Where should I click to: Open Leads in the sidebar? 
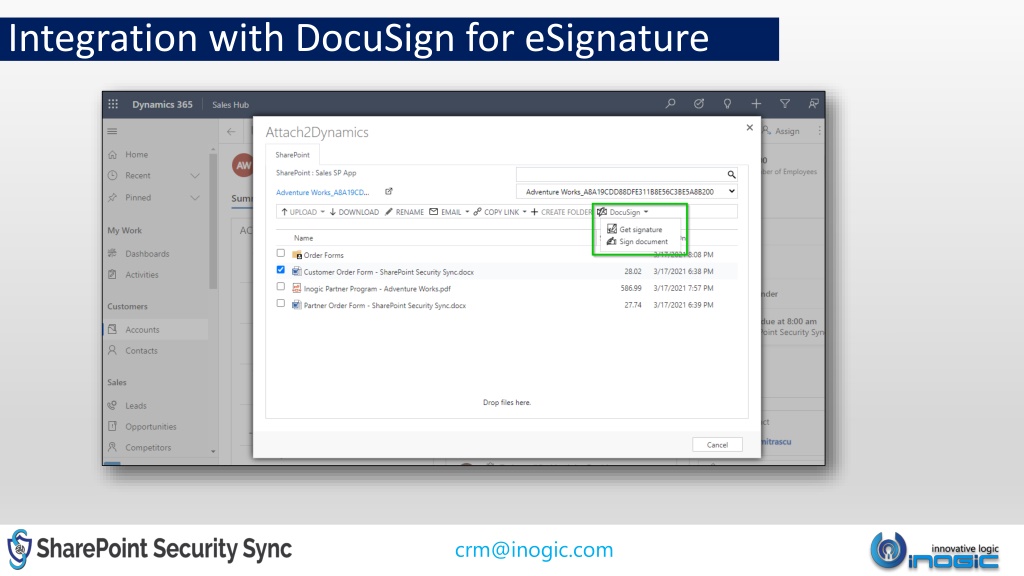pos(136,406)
